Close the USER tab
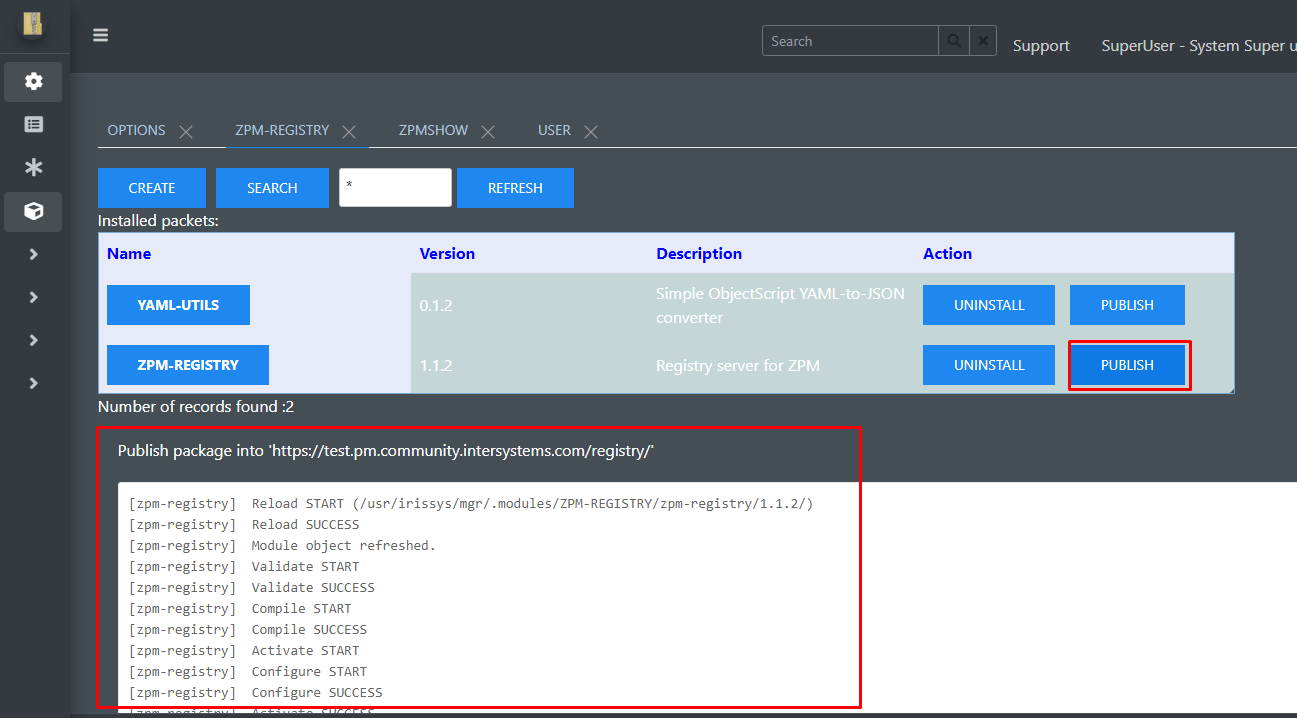Image resolution: width=1297 pixels, height=718 pixels. click(591, 131)
